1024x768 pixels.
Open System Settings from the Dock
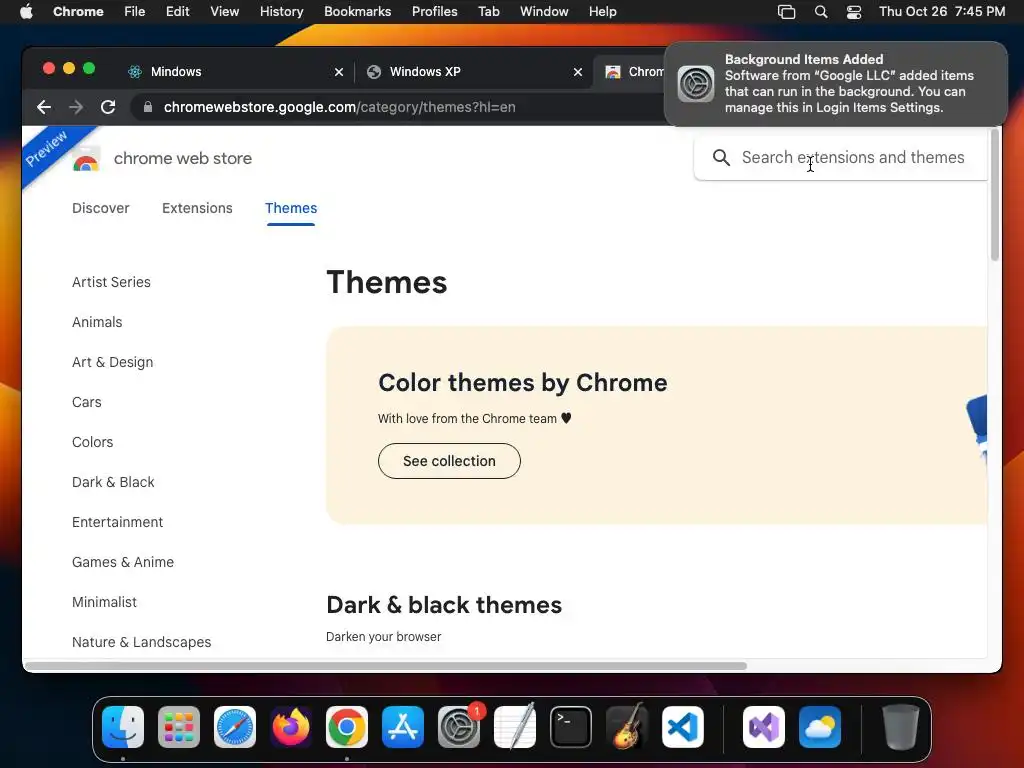tap(458, 727)
